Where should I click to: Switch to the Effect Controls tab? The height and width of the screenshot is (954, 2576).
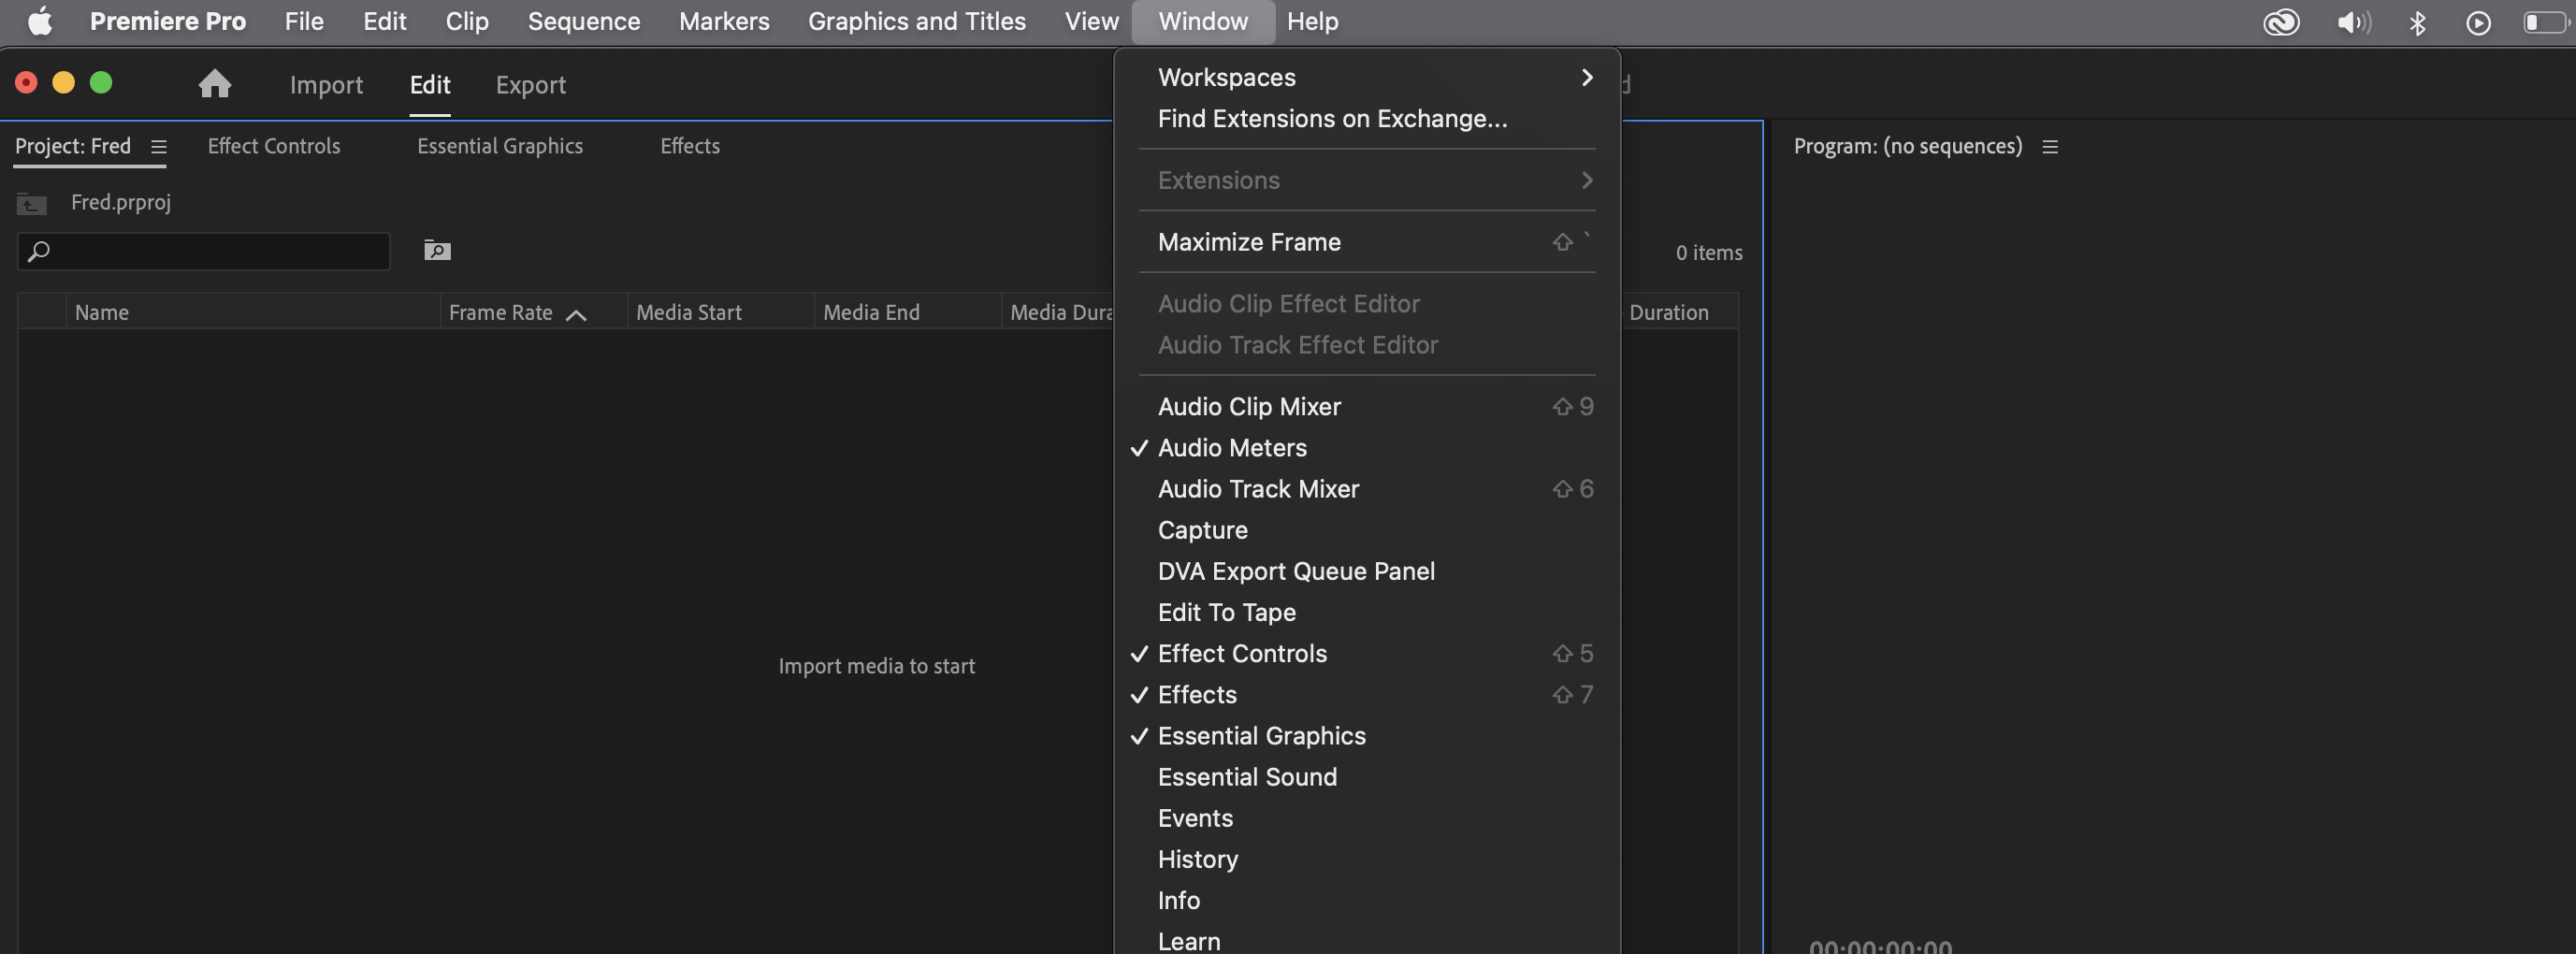tap(273, 146)
